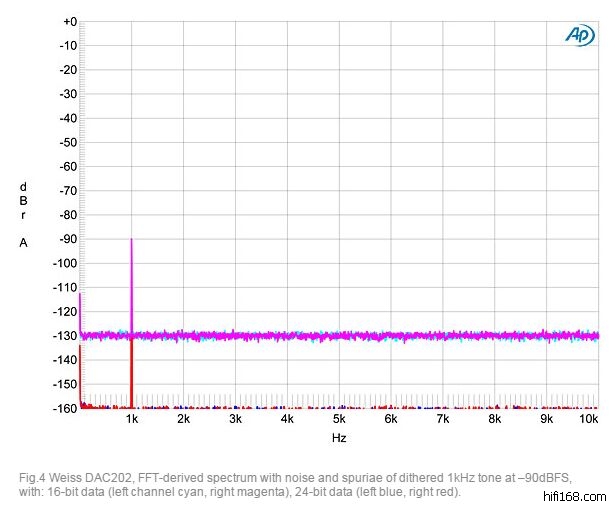Image resolution: width=615 pixels, height=510 pixels.
Task: Click the '-160' y-axis label
Action: 65,408
